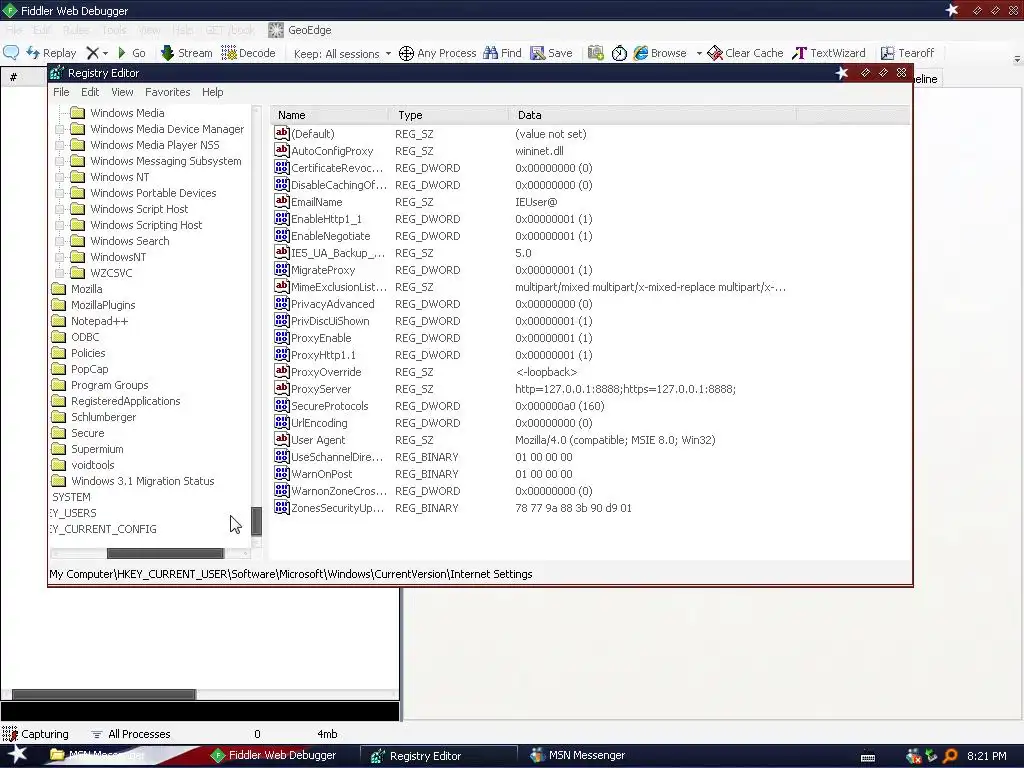Select Windows 3.1 Migration Status key
Viewport: 1024px width, 768px height.
142,481
